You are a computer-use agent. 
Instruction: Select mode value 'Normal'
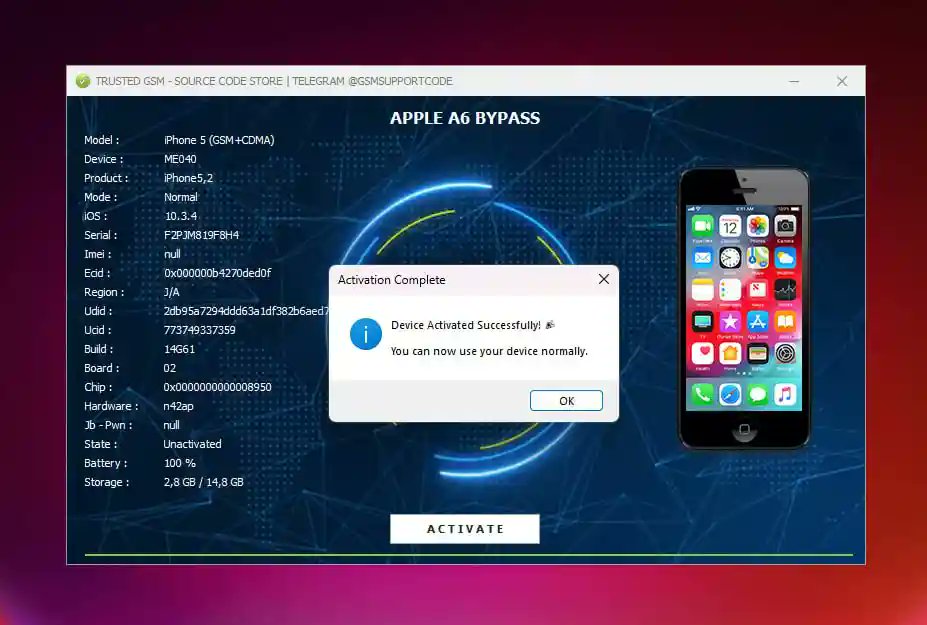pos(180,197)
